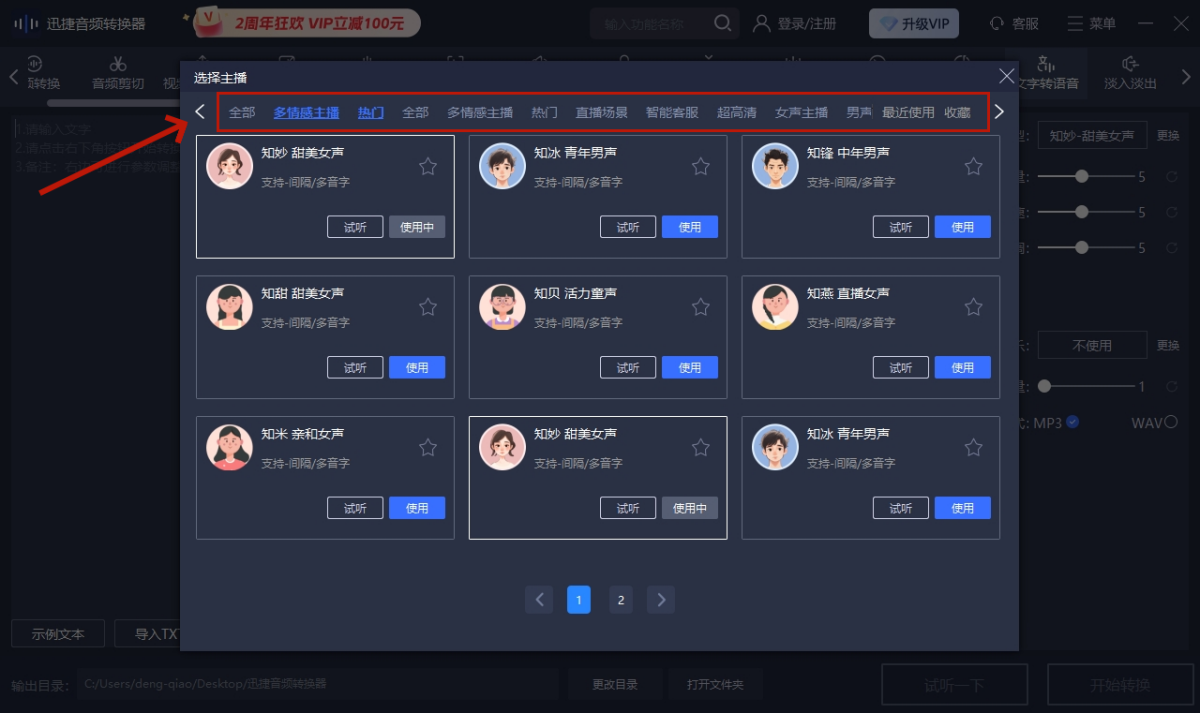
Task: Apply the 知甜 甜美女声 voice with 使用
Action: [x=417, y=368]
